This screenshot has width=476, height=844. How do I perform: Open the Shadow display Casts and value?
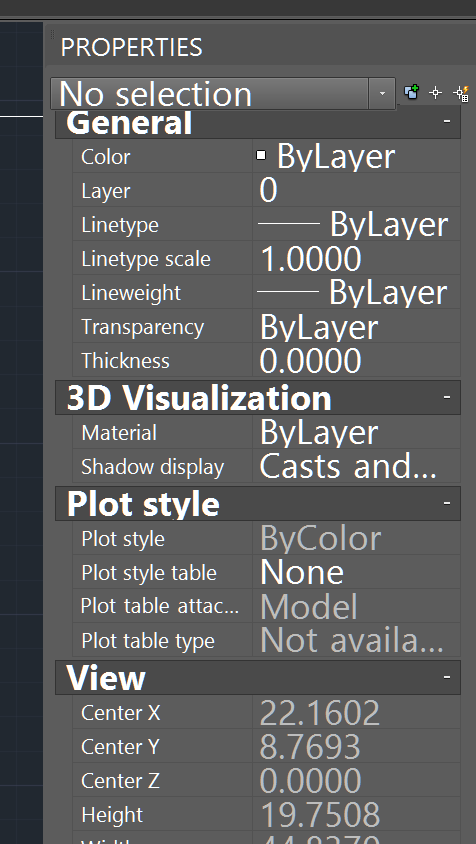[x=356, y=466]
